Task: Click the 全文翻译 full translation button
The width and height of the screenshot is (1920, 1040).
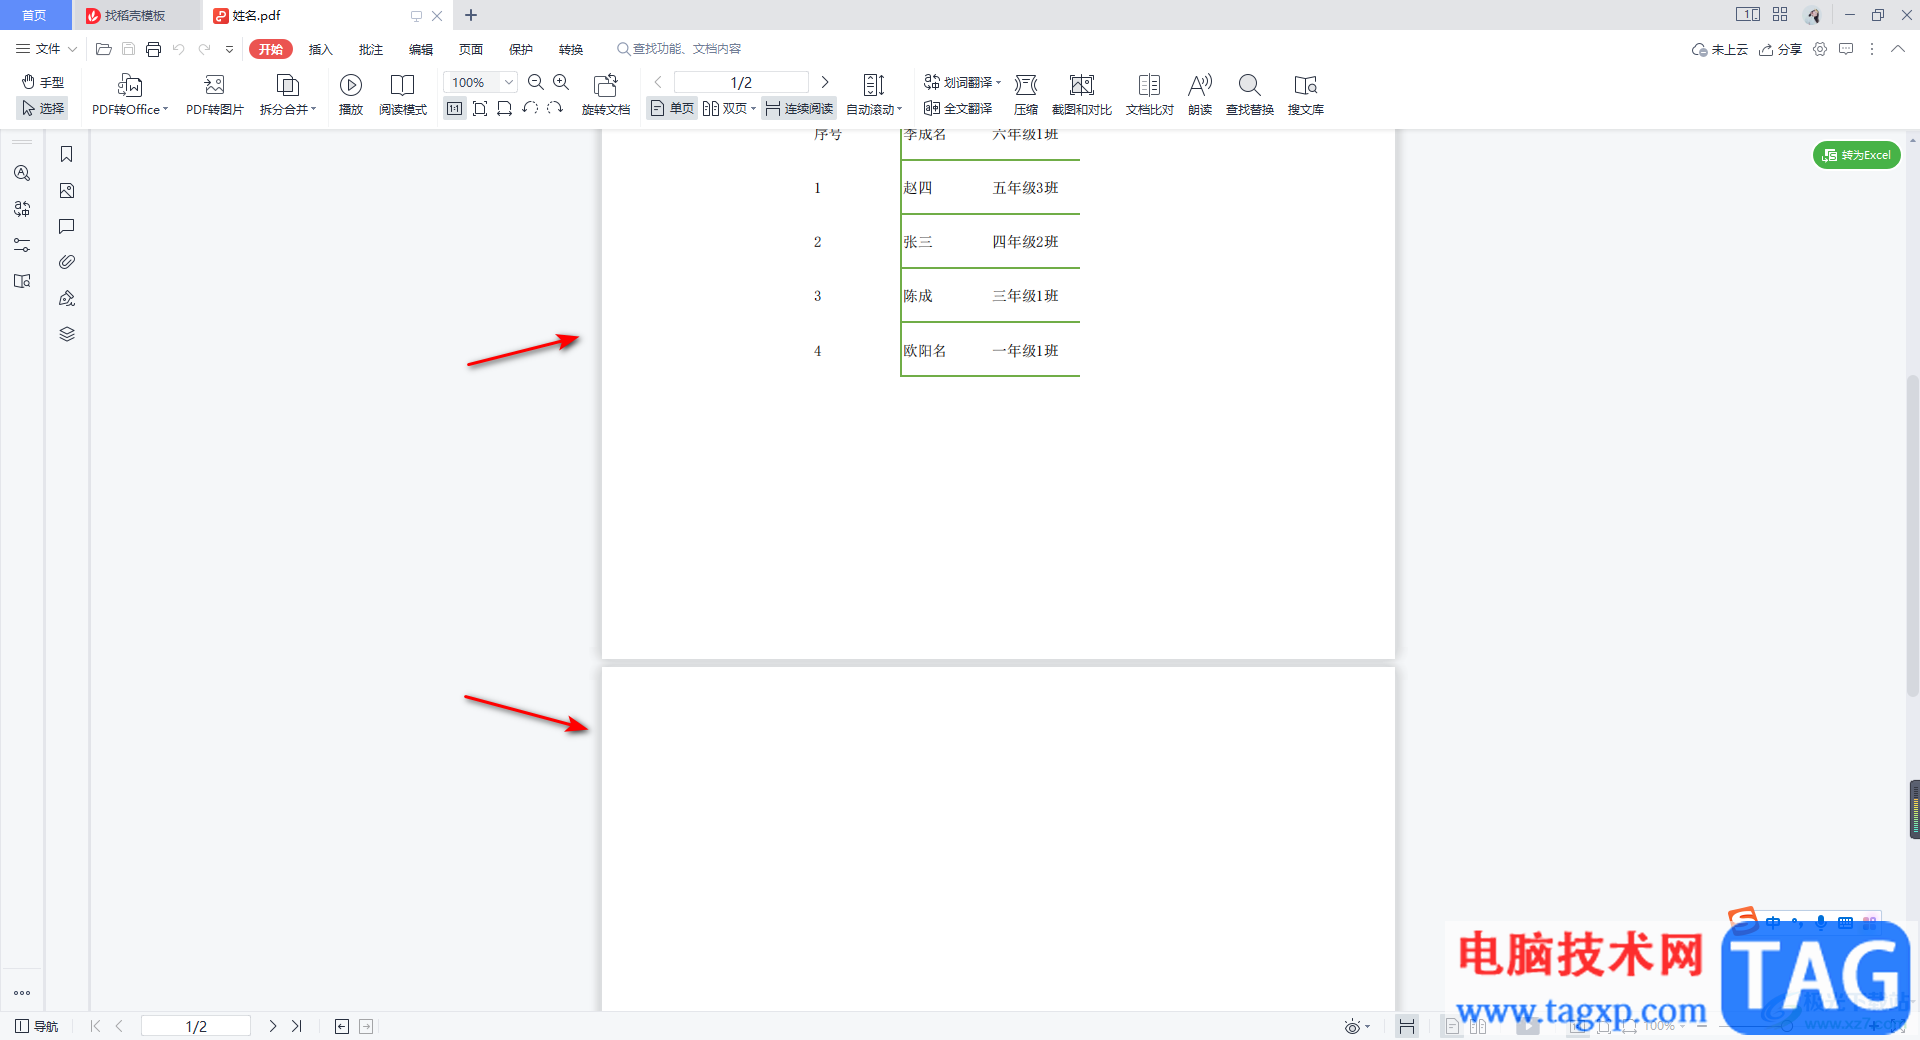Action: [x=958, y=108]
